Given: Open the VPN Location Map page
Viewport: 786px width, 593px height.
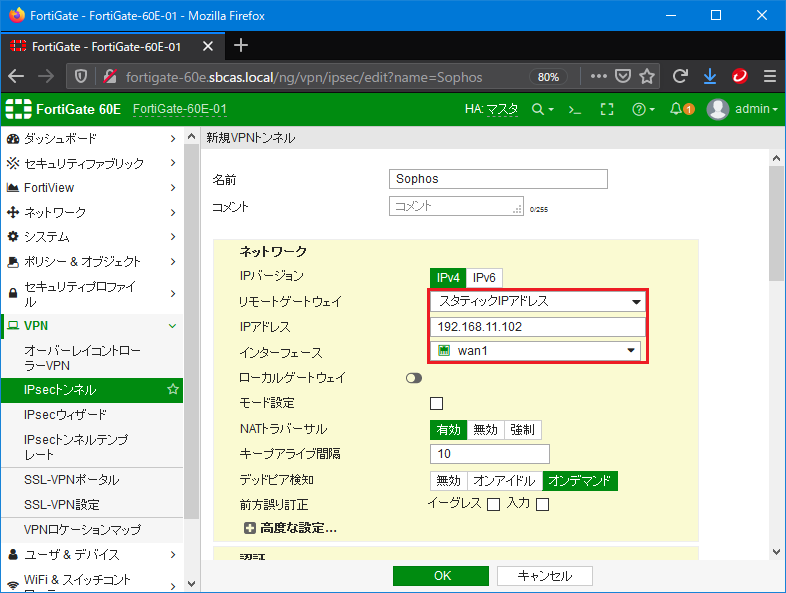Looking at the screenshot, I should coord(92,530).
